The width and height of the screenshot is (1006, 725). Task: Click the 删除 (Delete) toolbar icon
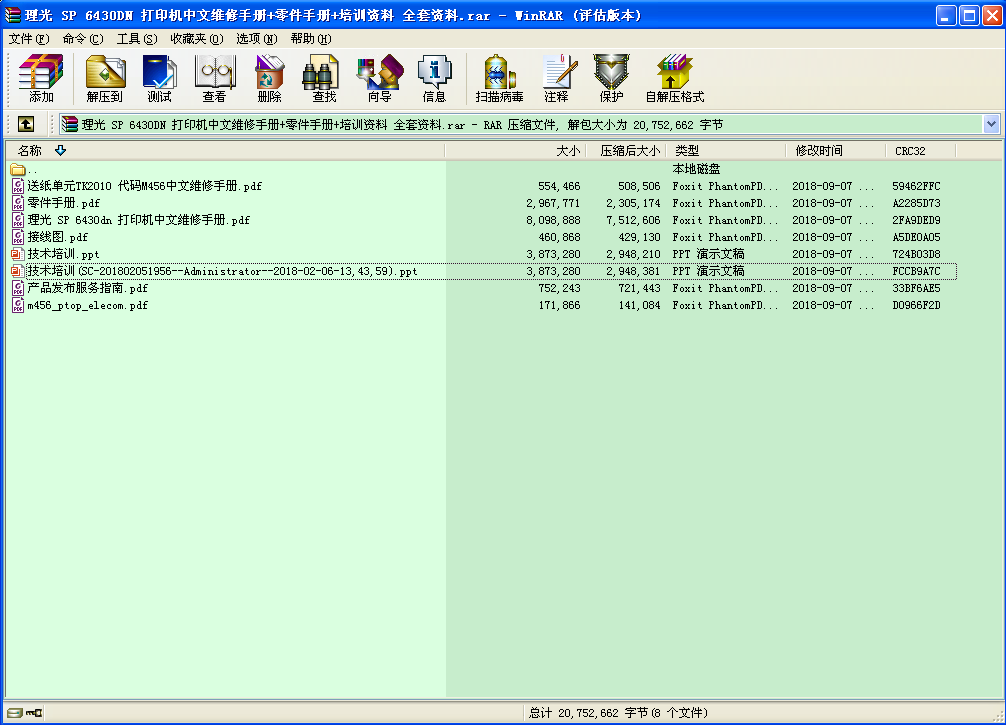(269, 78)
